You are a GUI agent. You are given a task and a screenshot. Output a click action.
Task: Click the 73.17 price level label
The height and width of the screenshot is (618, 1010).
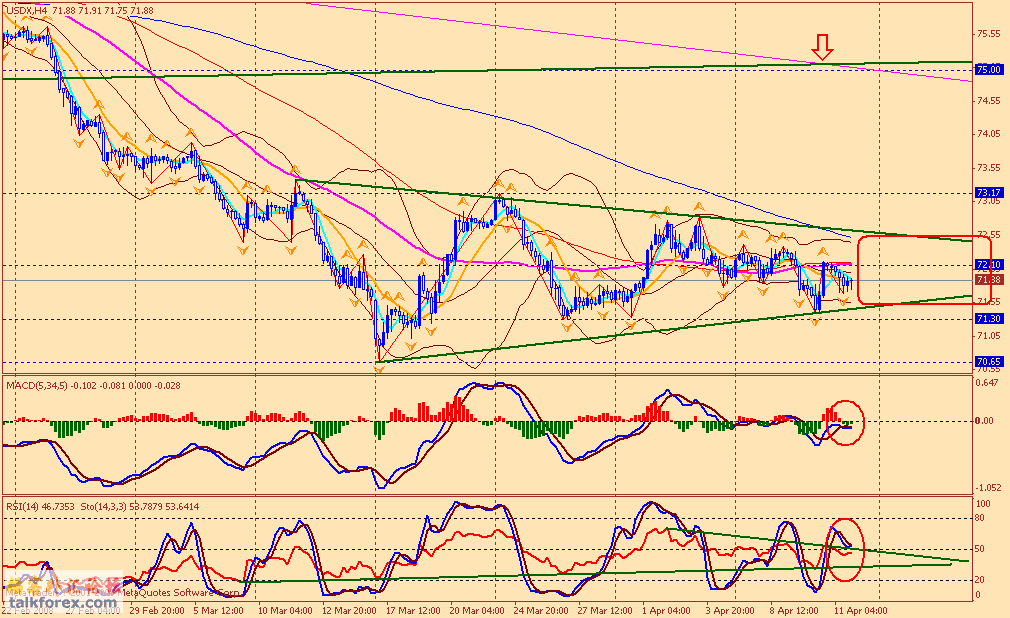[x=988, y=193]
